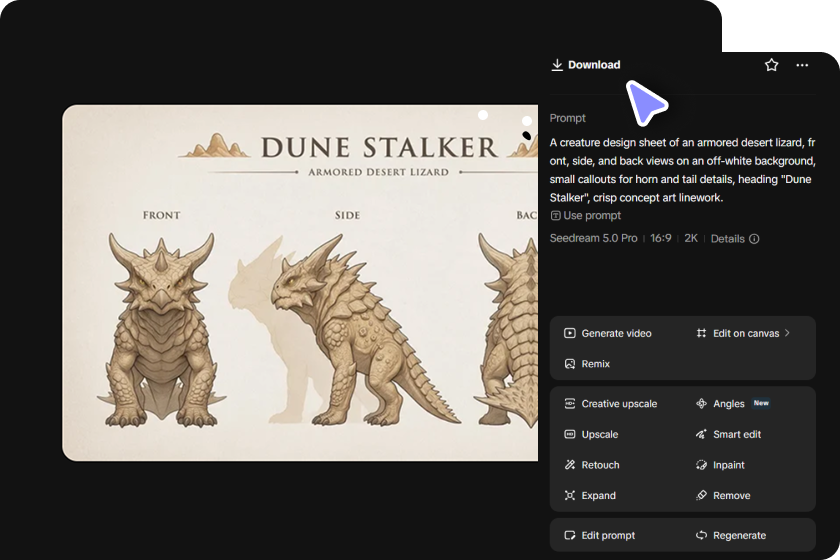Choose Retouch tool
The image size is (840, 560).
click(591, 465)
